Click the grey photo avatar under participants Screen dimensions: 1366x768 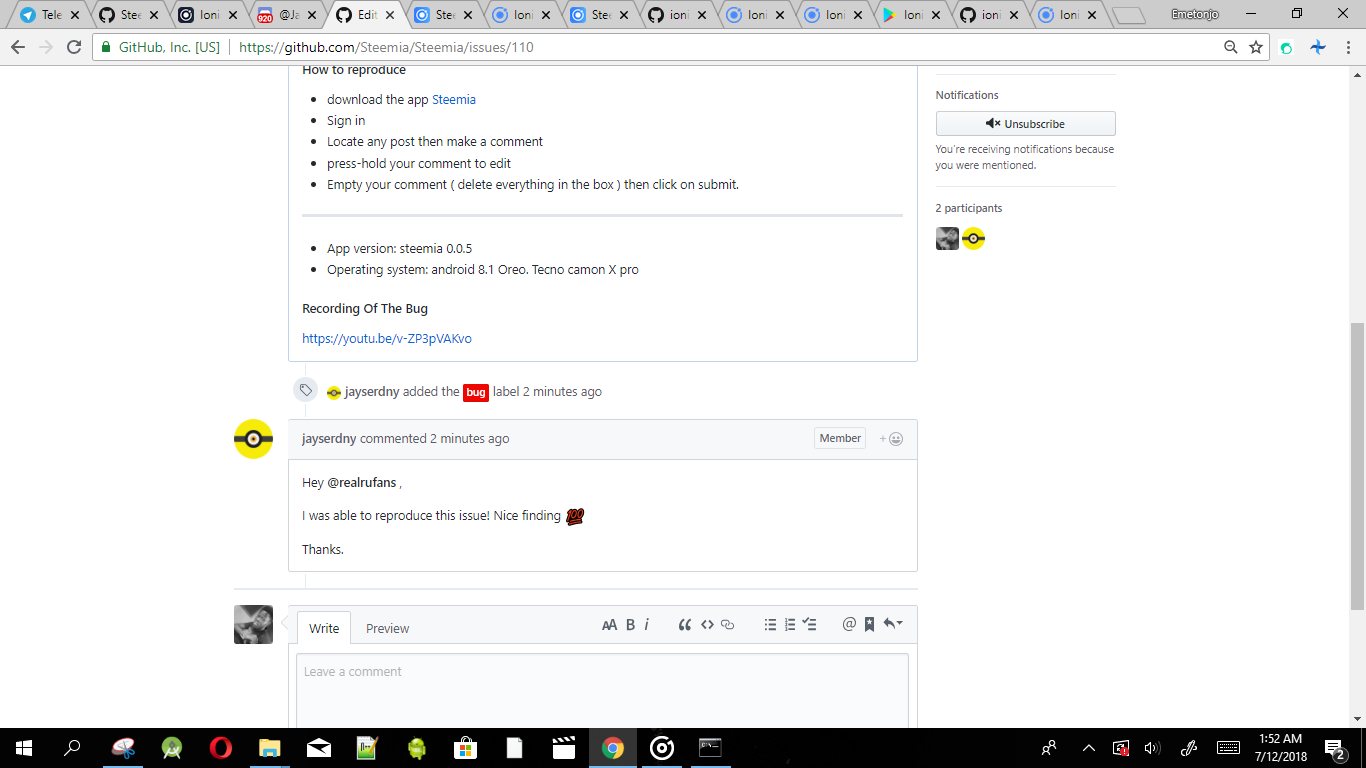pyautogui.click(x=947, y=238)
